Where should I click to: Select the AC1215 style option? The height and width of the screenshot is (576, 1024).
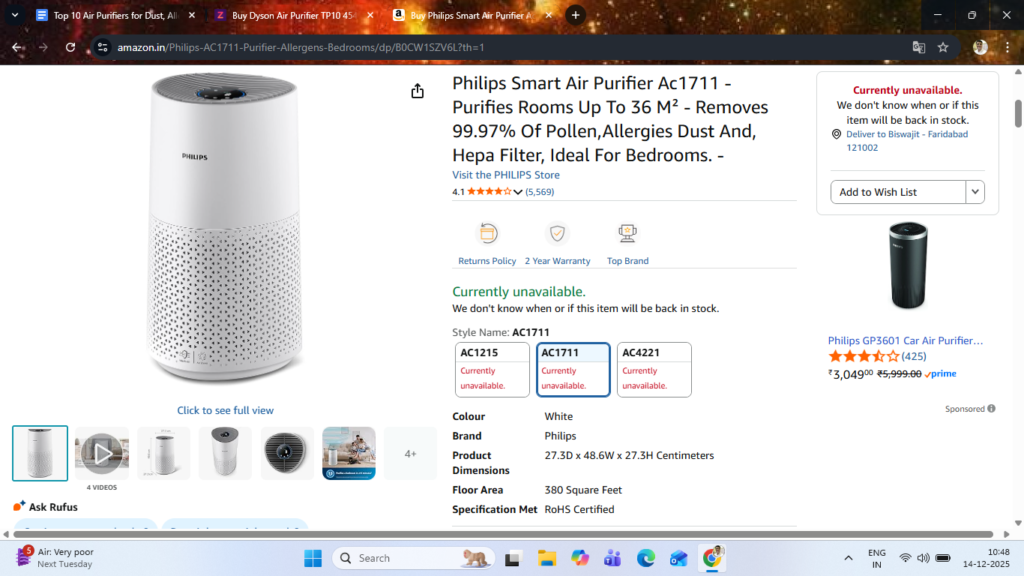pyautogui.click(x=492, y=369)
